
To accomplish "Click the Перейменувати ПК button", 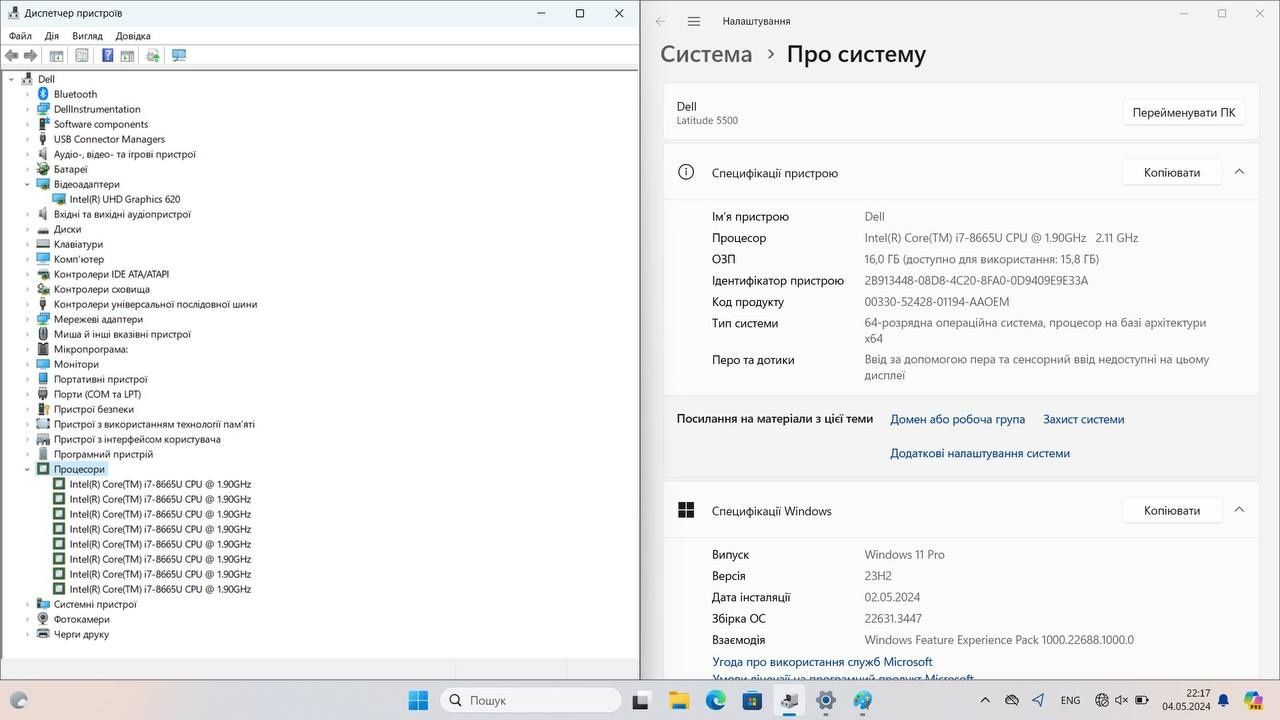I will click(x=1184, y=113).
